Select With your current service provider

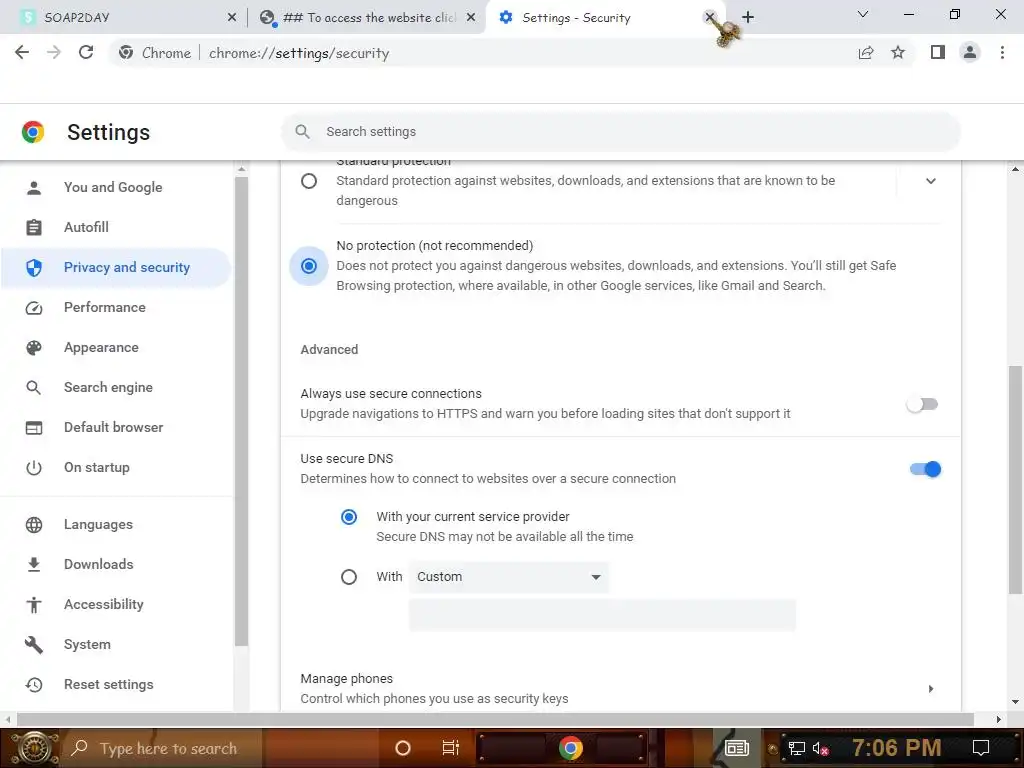349,517
